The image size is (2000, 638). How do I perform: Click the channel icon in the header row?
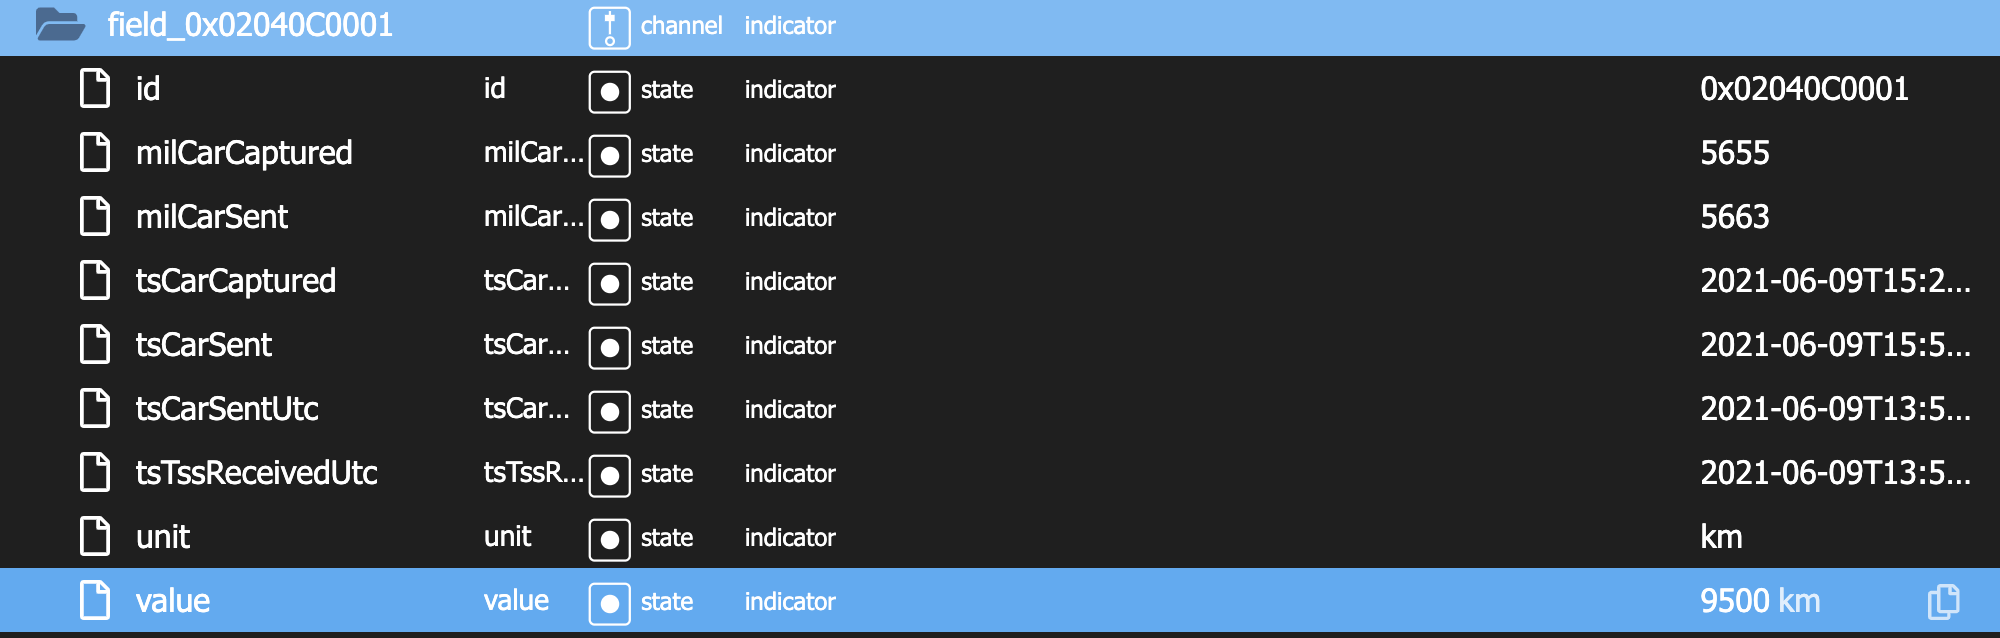click(x=609, y=25)
